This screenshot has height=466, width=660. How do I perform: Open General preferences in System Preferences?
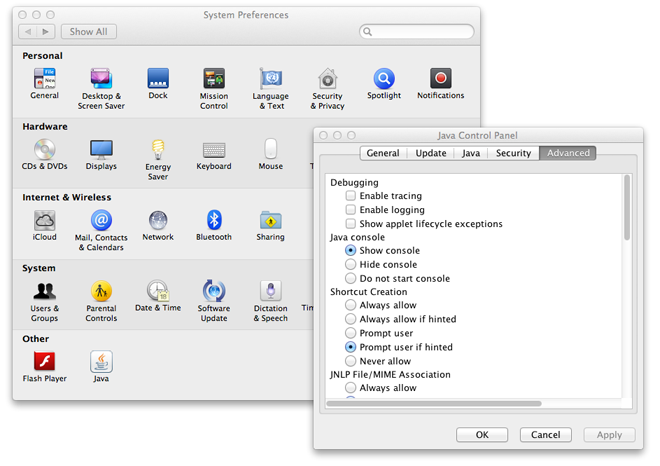click(44, 83)
